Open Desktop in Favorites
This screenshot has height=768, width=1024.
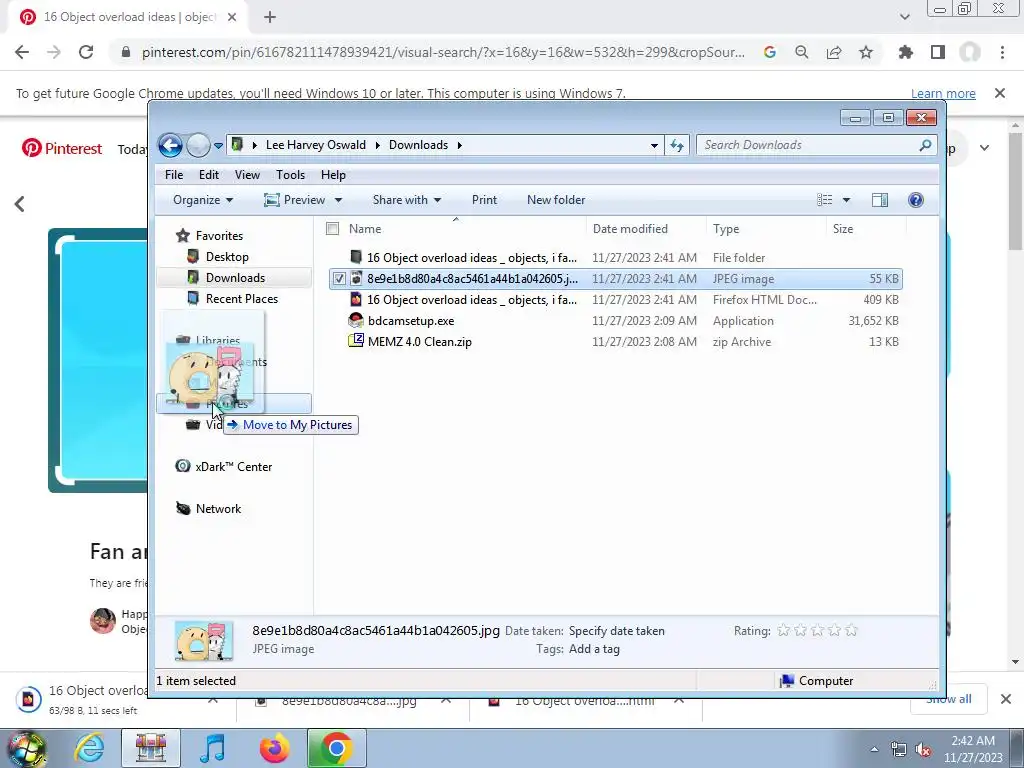coord(227,257)
